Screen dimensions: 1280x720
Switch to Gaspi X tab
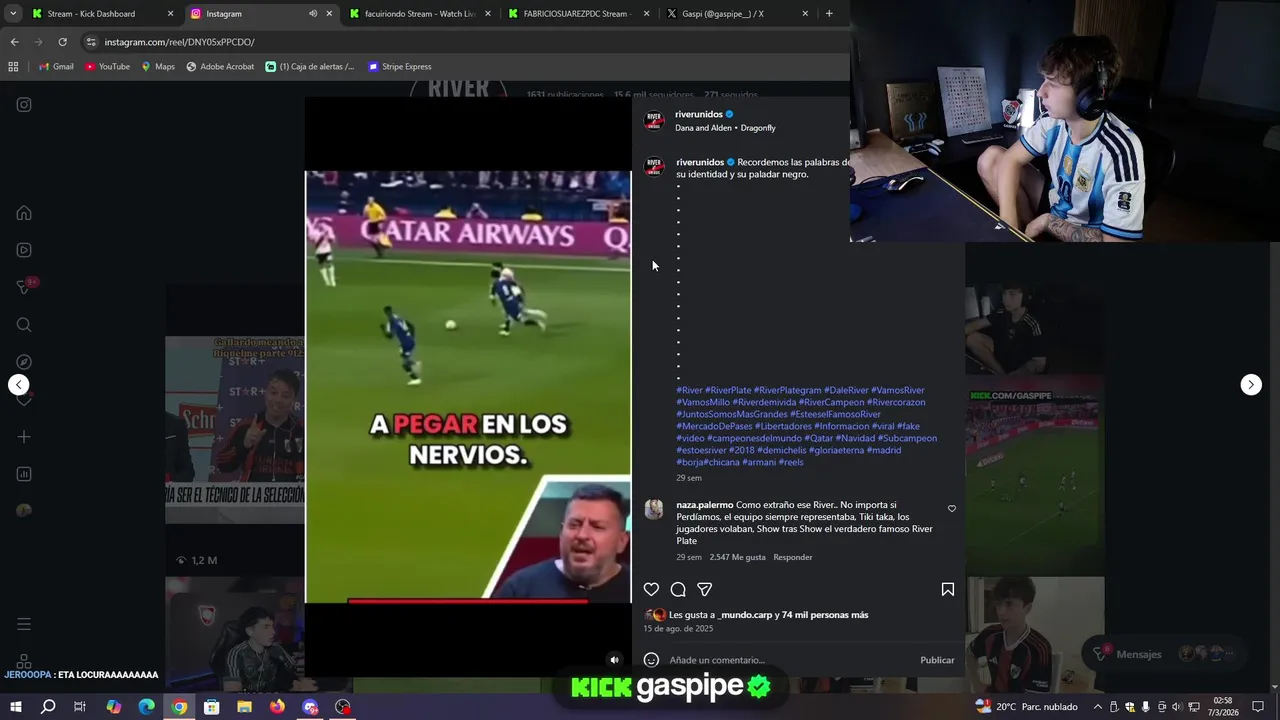point(736,14)
